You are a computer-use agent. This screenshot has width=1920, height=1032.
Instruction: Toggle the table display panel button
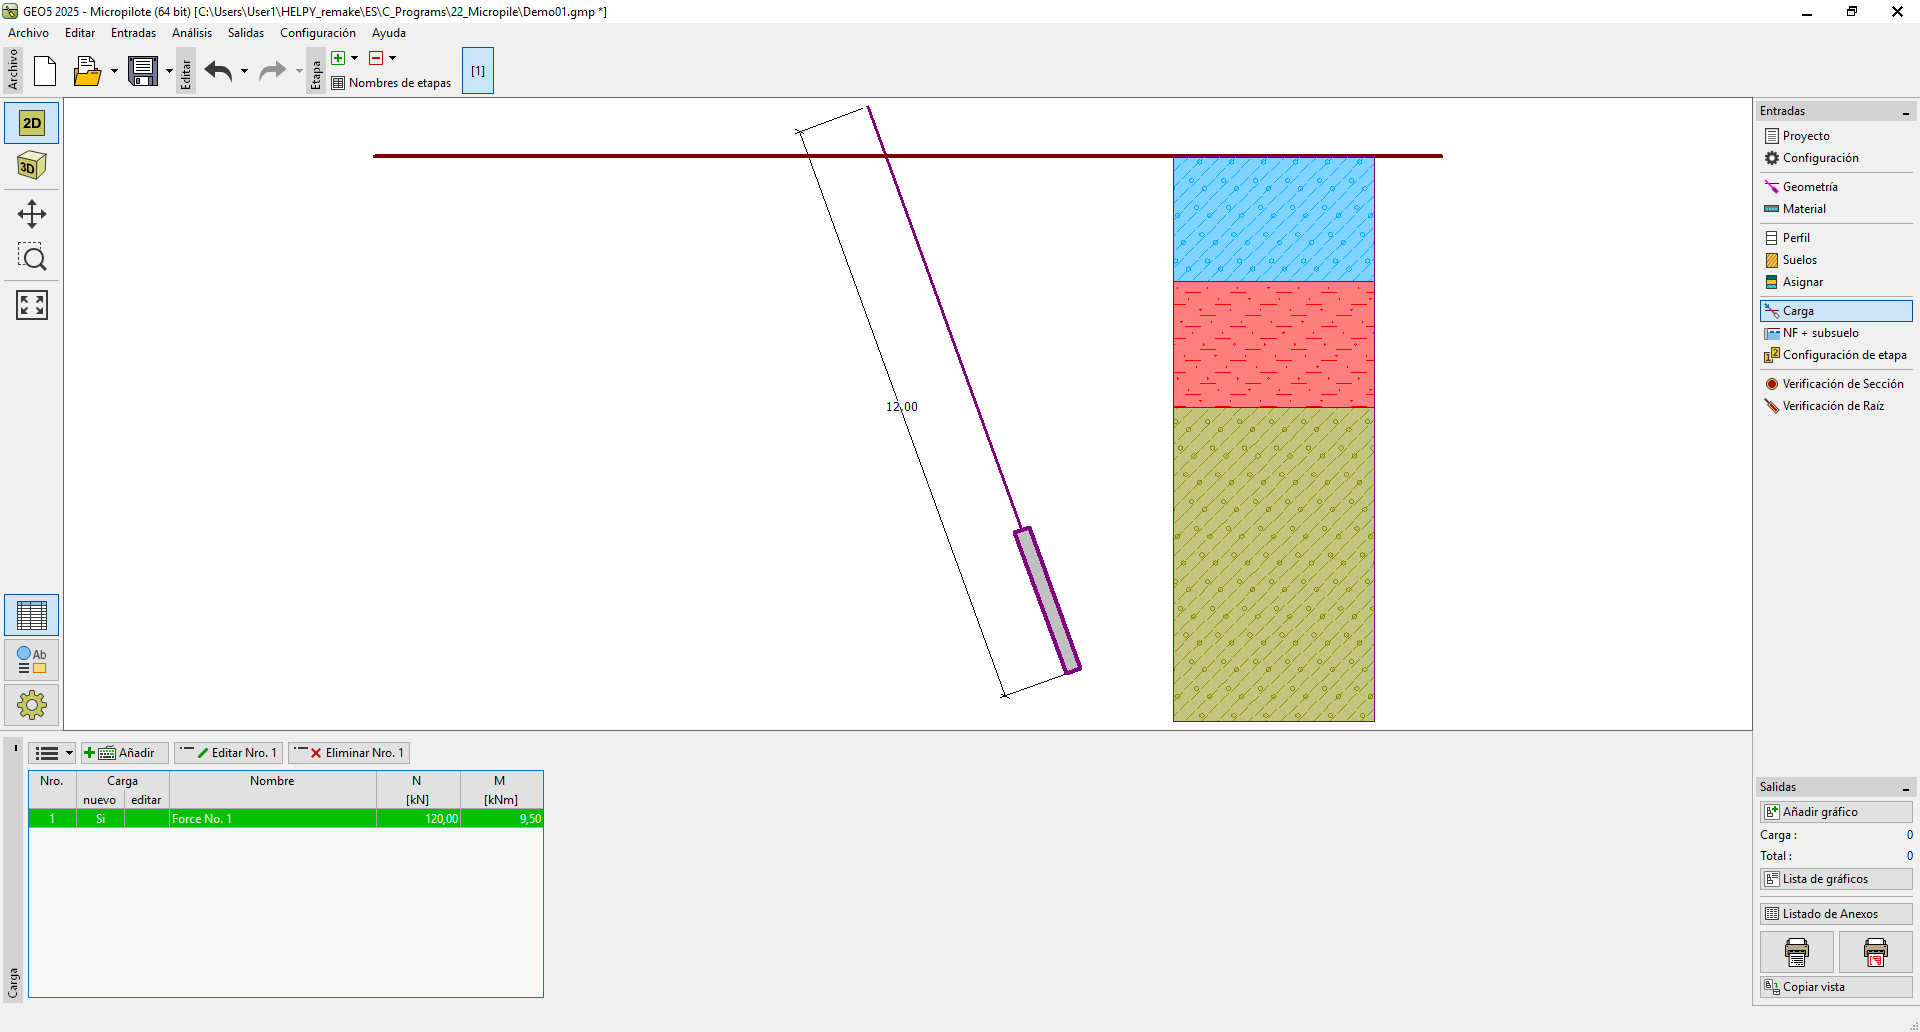point(32,615)
